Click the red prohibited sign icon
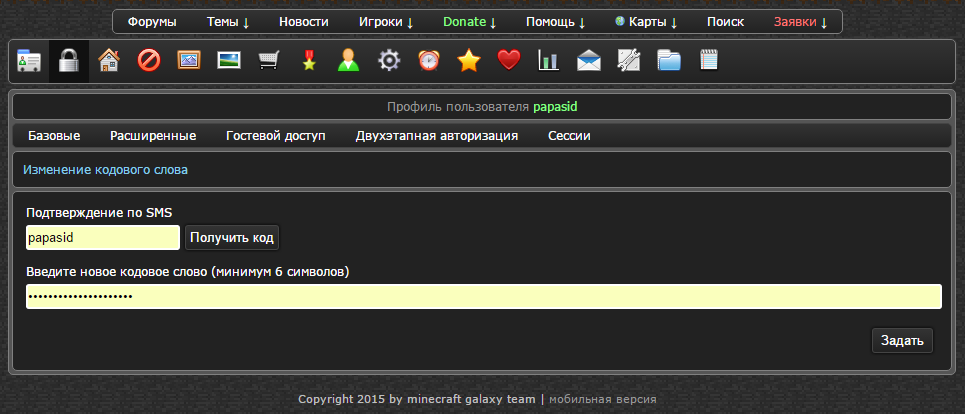The height and width of the screenshot is (414, 965). [149, 61]
